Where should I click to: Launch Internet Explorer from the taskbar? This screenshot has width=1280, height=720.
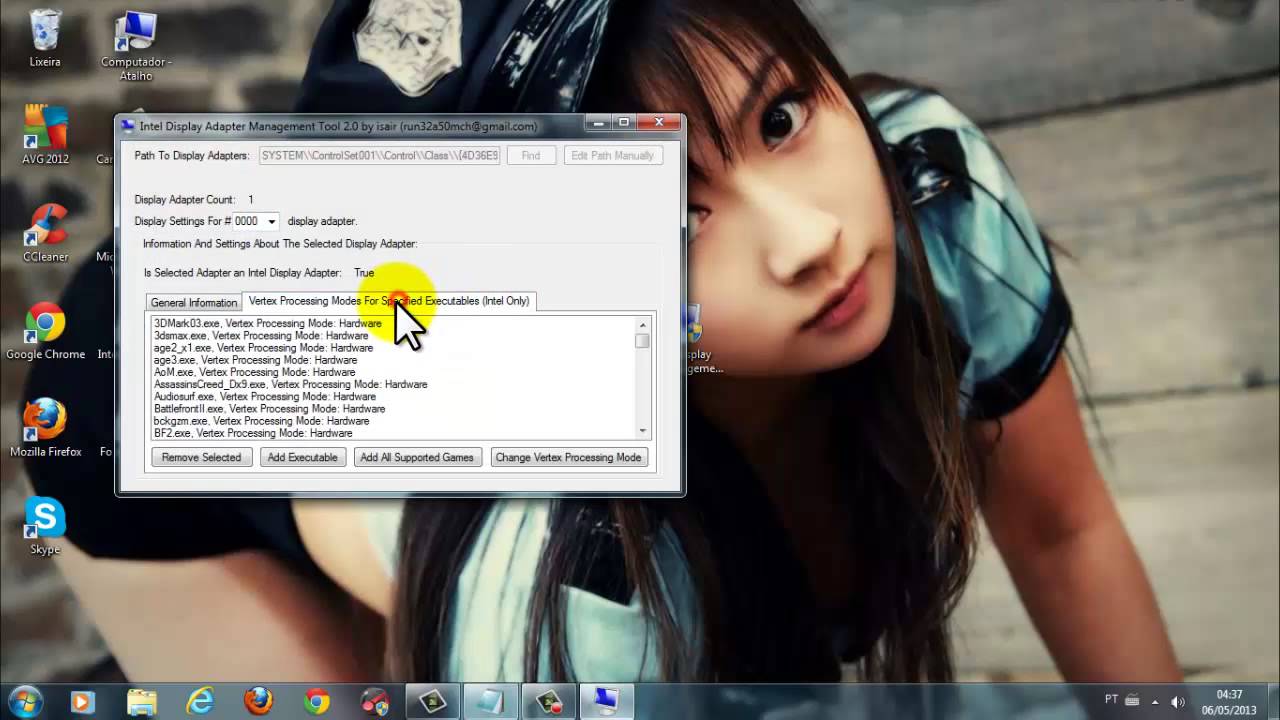[x=200, y=702]
